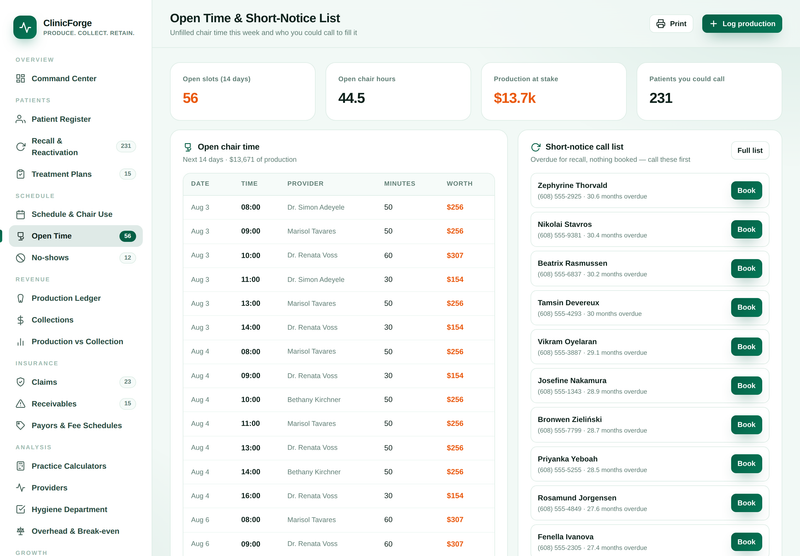Click the Print button
The height and width of the screenshot is (556, 800).
tap(671, 24)
